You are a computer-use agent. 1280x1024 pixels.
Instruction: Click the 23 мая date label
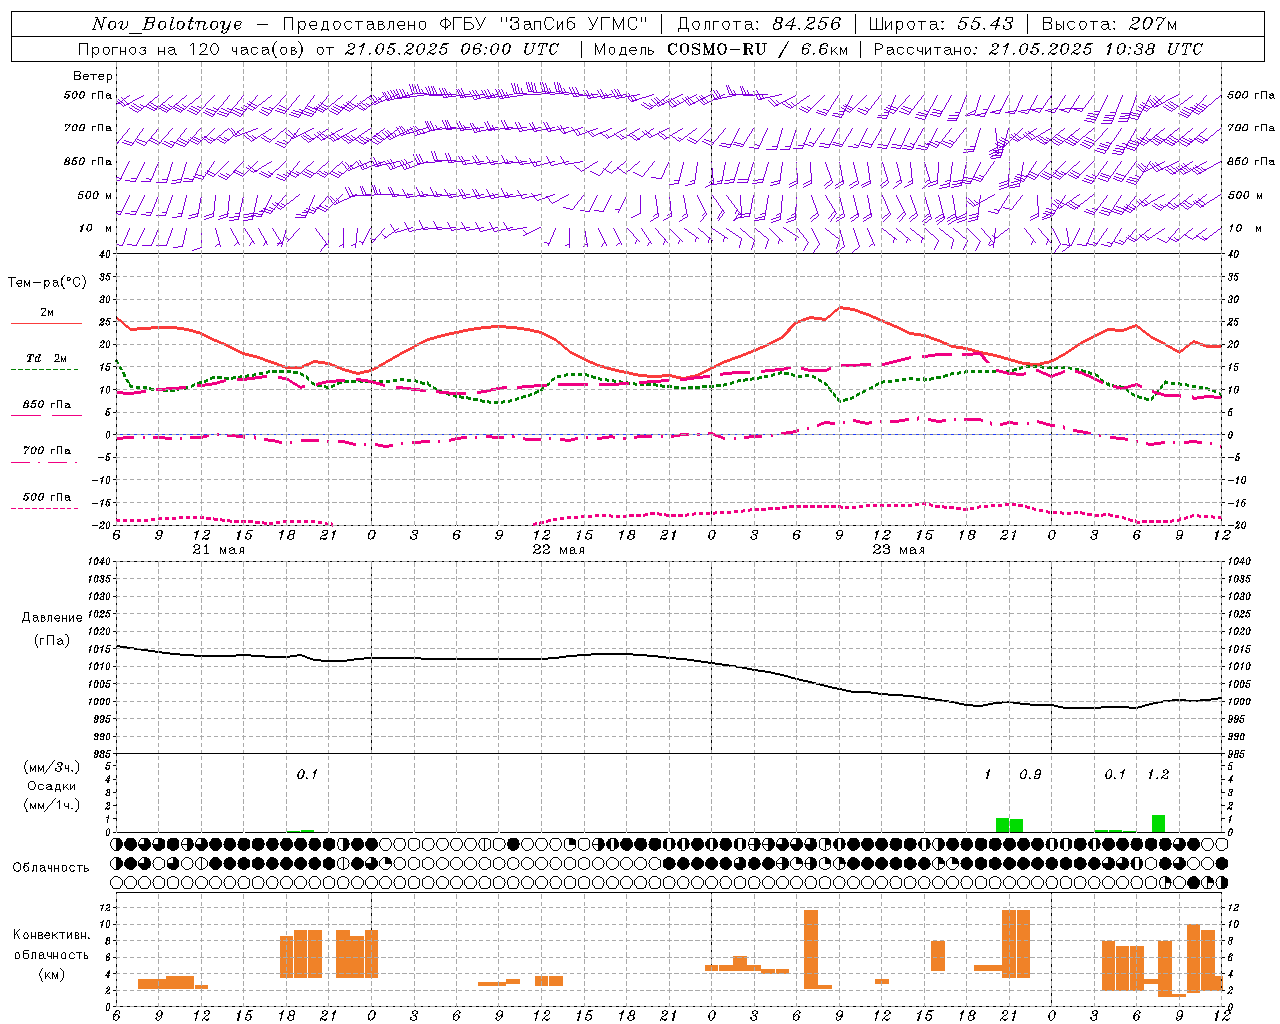pos(898,550)
